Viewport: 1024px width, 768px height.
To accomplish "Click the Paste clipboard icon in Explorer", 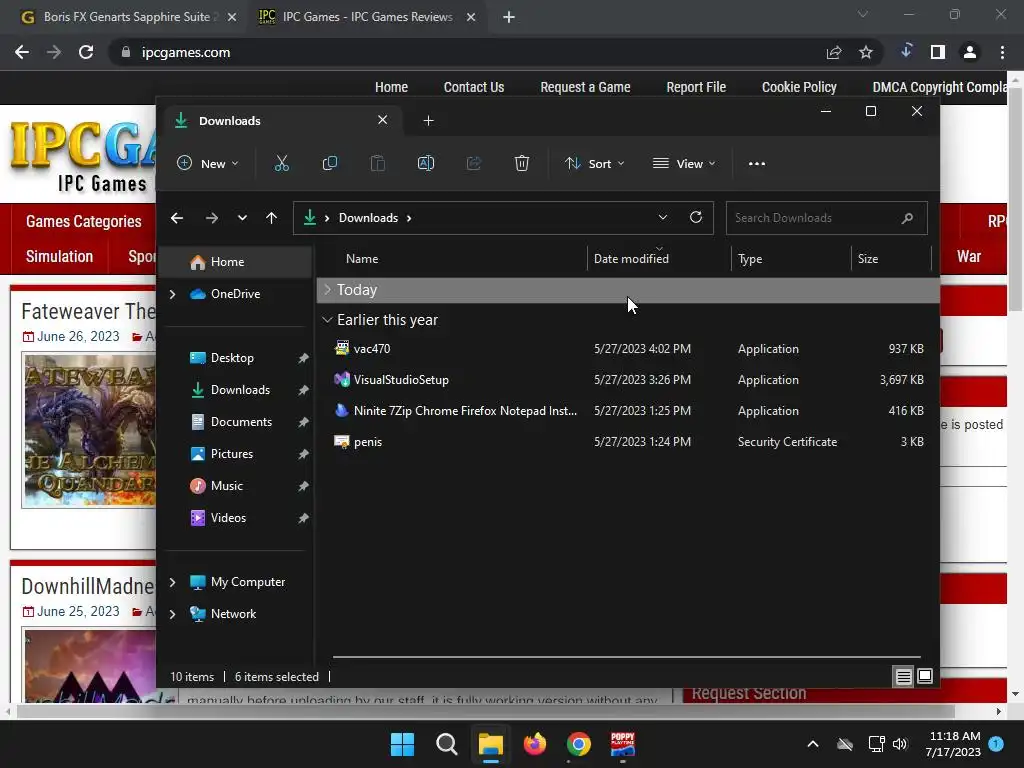I will pyautogui.click(x=377, y=163).
